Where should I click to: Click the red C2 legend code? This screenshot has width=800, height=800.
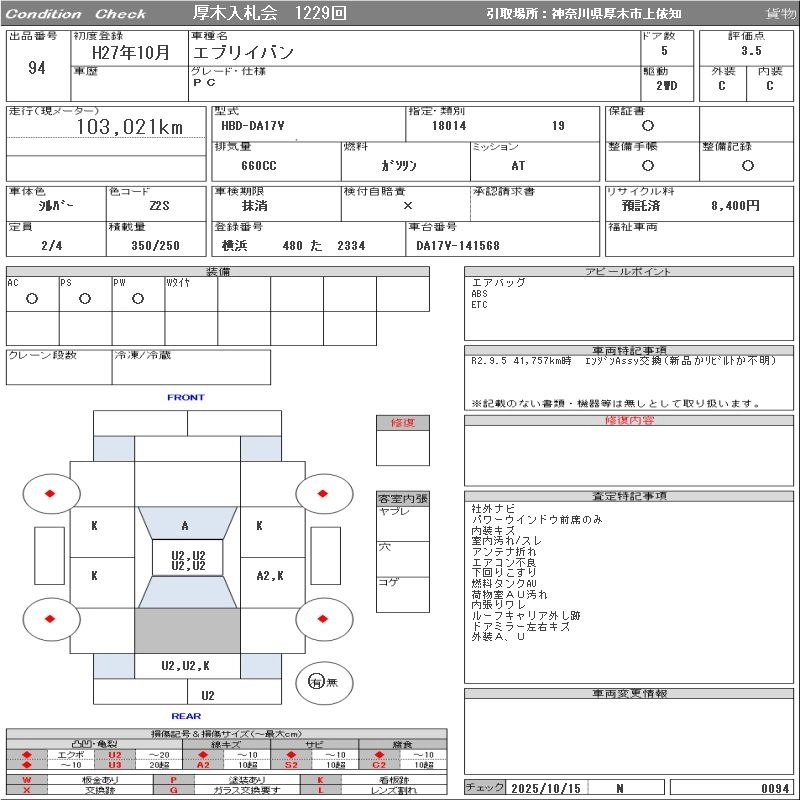(379, 765)
